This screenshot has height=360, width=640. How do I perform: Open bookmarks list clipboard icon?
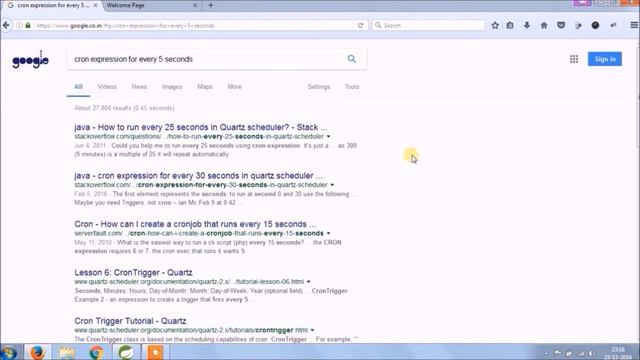click(x=510, y=25)
